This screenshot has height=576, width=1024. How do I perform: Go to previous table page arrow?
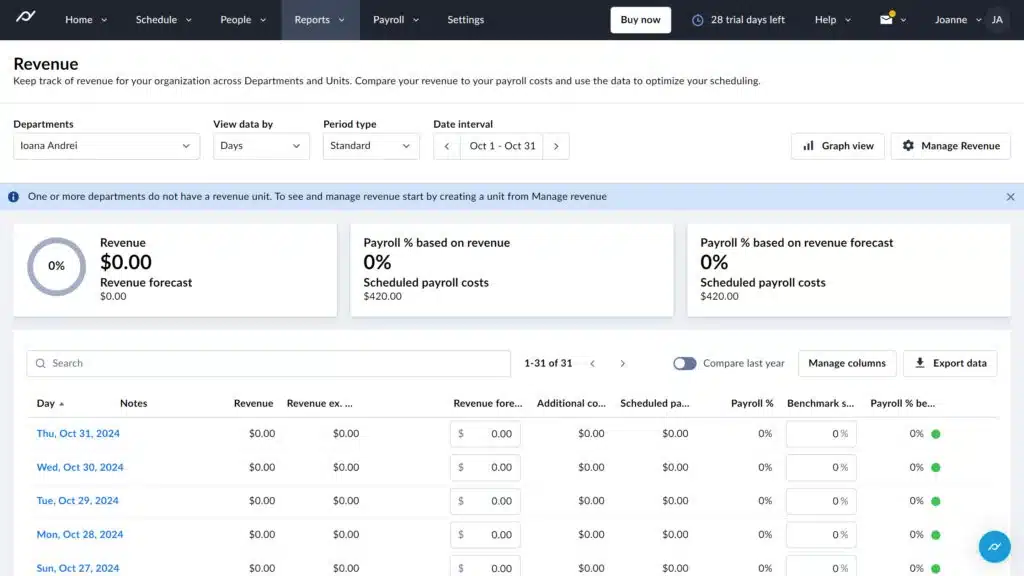click(593, 363)
